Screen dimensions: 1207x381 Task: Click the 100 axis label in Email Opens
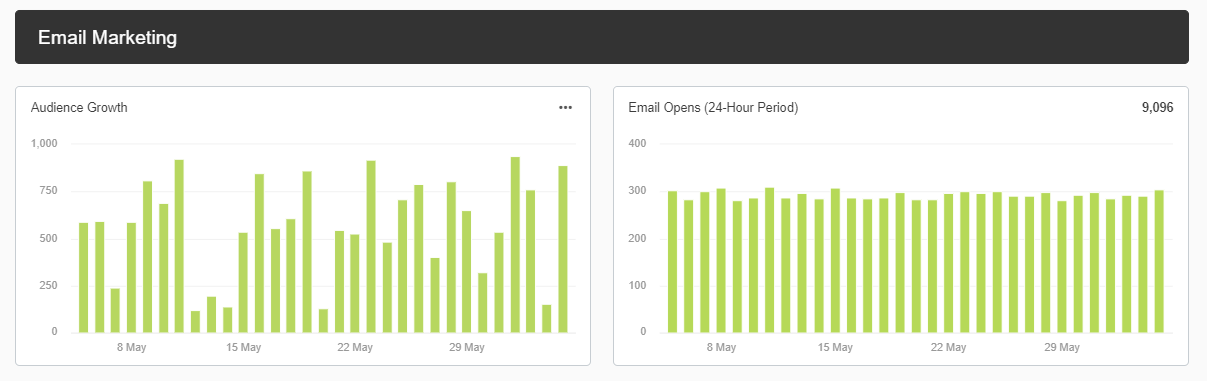click(x=637, y=286)
